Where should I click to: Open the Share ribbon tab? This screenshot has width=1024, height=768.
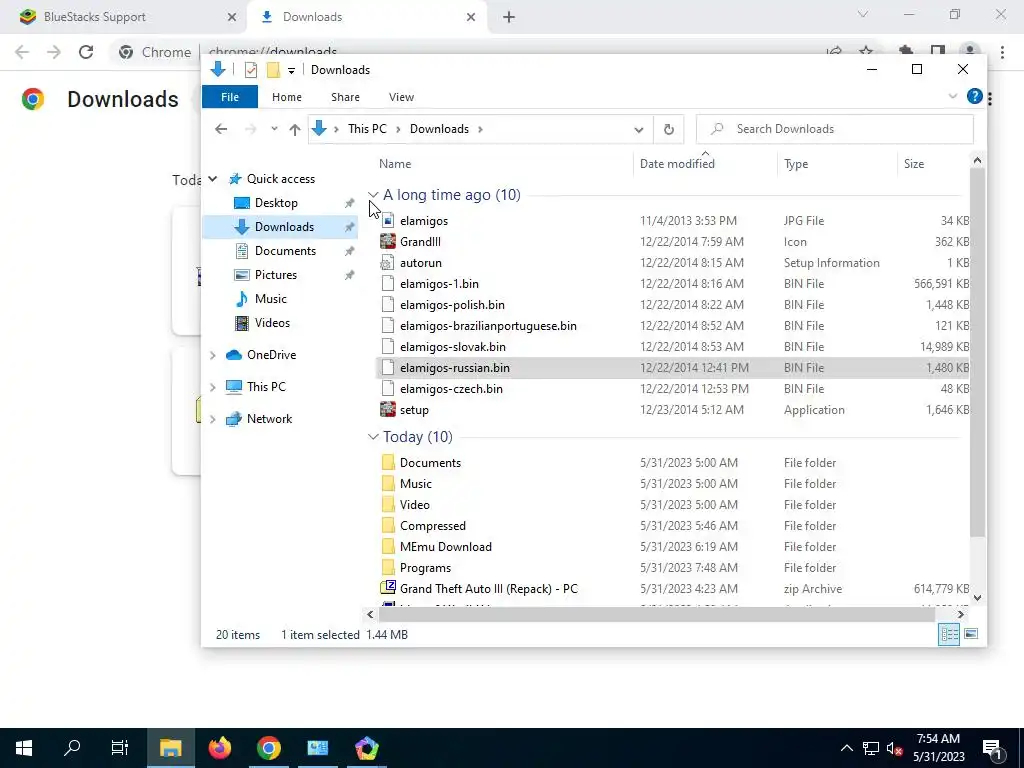click(345, 97)
